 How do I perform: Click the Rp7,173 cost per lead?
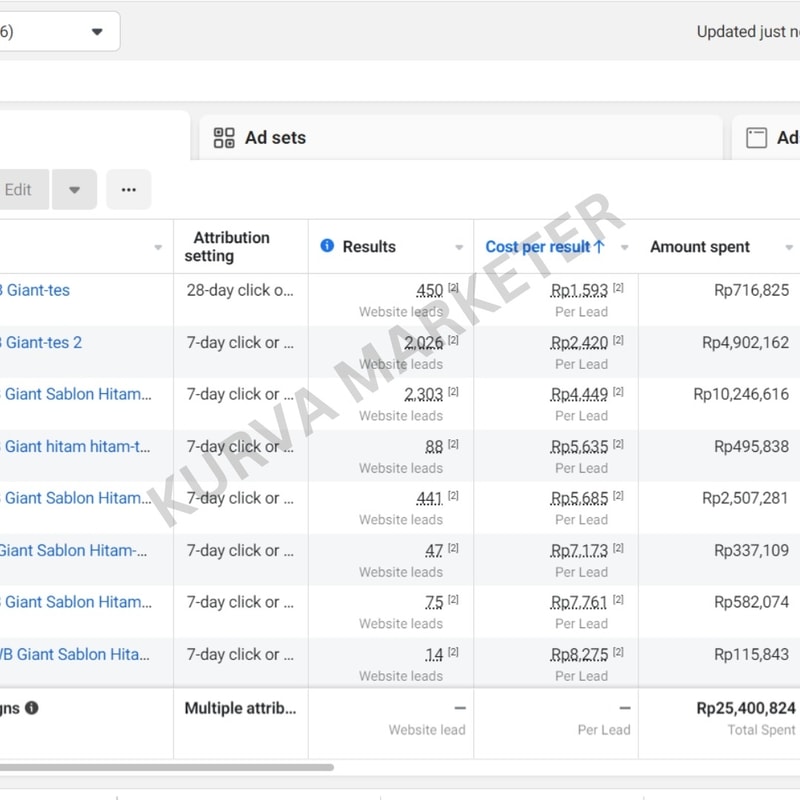579,551
